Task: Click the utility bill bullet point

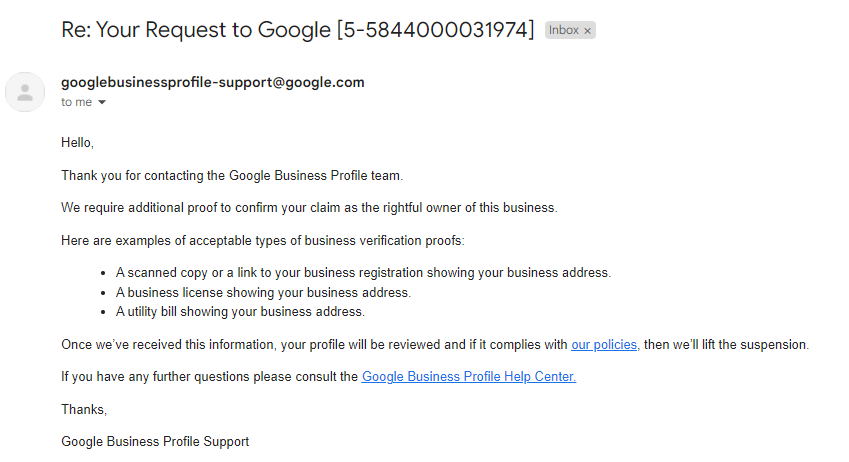Action: (240, 311)
